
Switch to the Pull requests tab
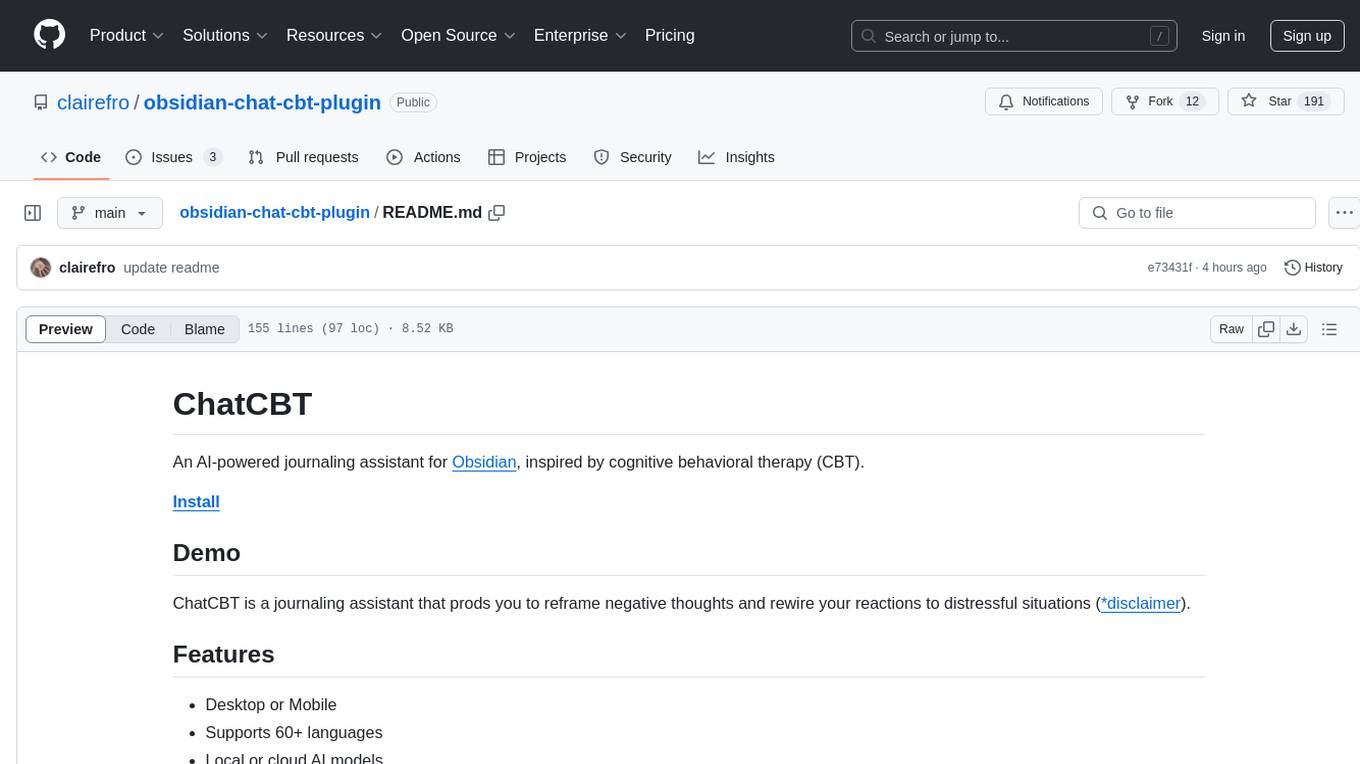coord(303,157)
